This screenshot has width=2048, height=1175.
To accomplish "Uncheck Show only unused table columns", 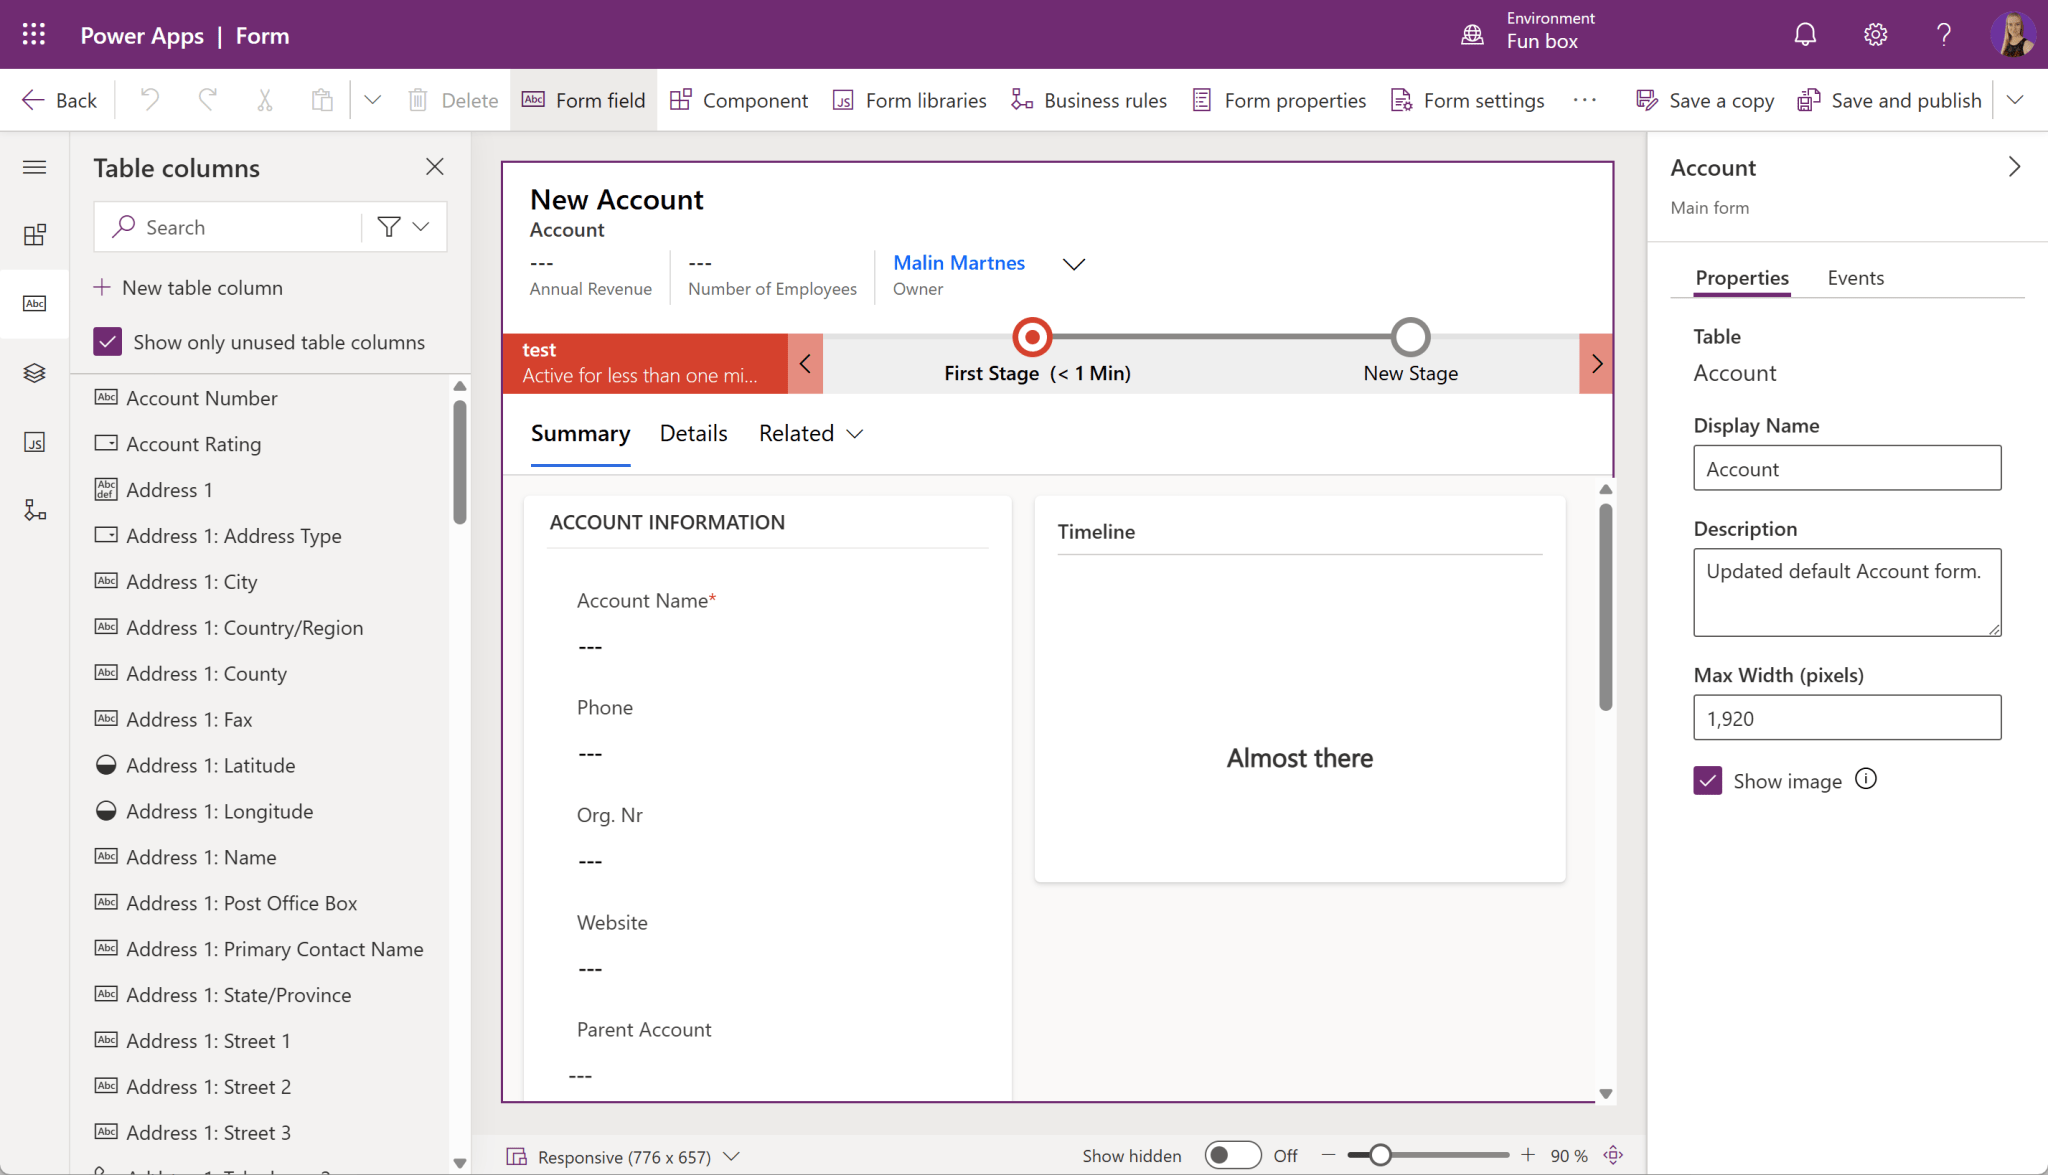I will tap(107, 342).
